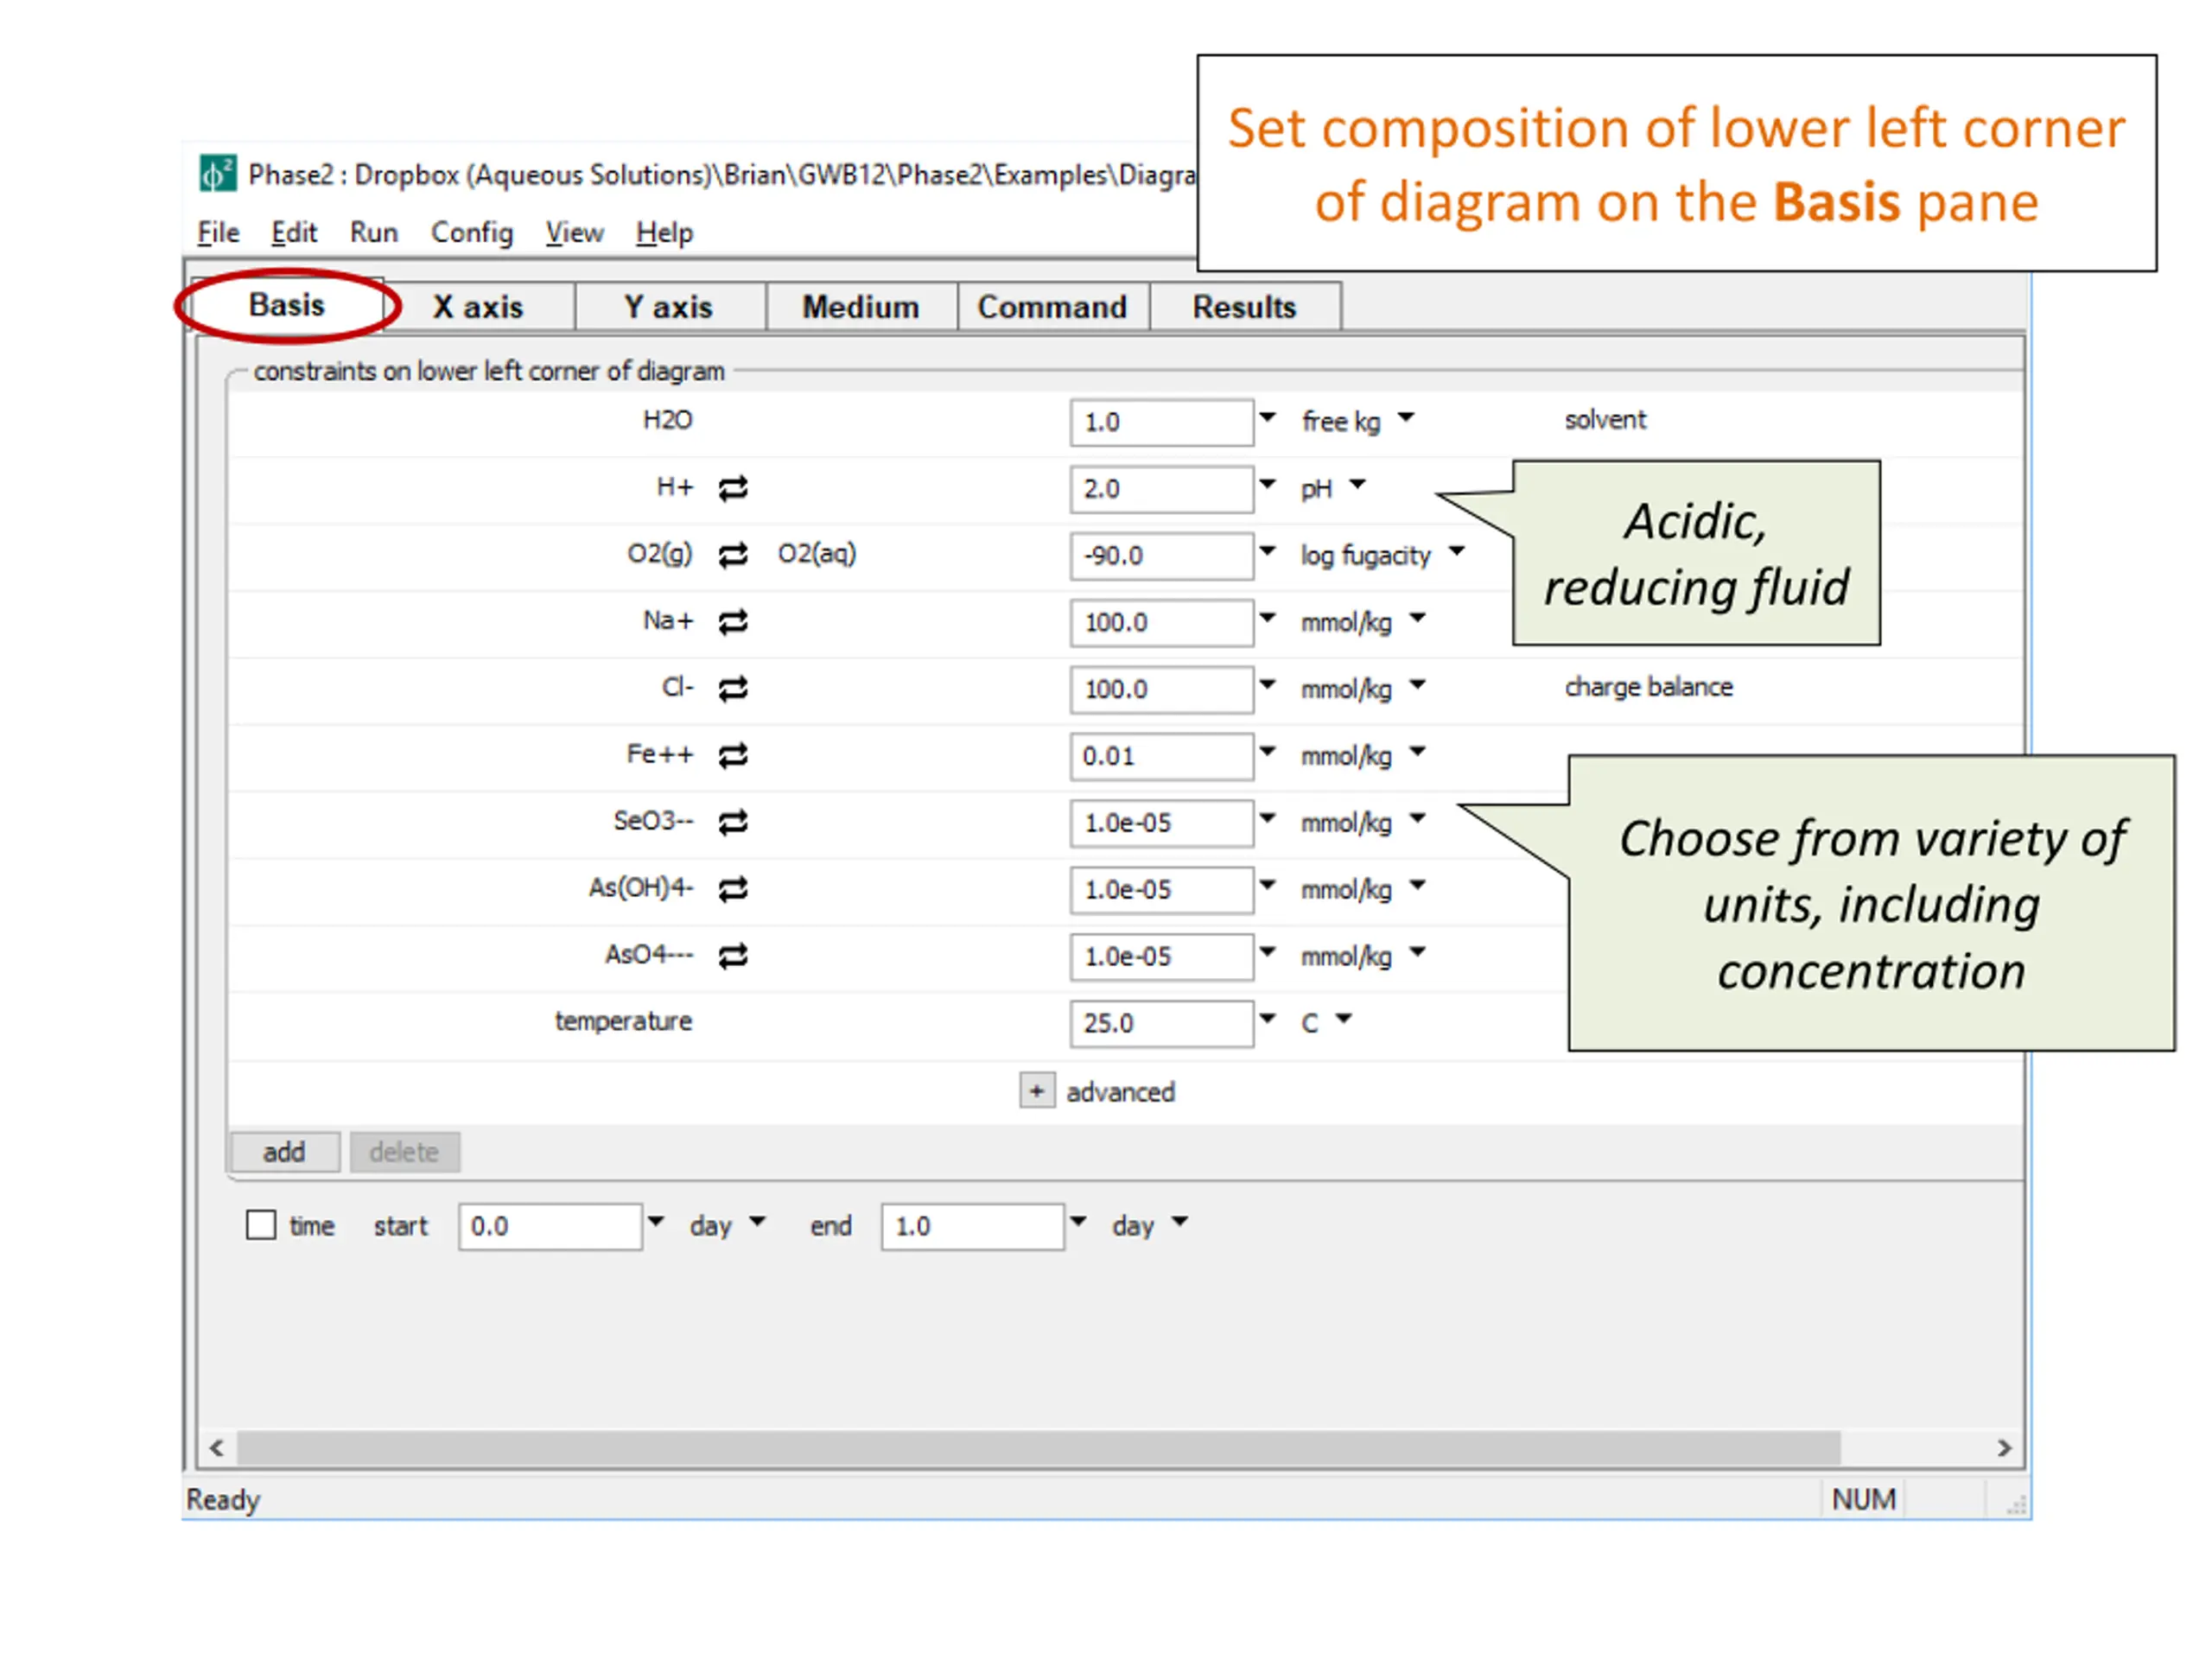Click the swap icon beside AsO4---
Viewport: 2212px width, 1659px height.
tap(733, 956)
